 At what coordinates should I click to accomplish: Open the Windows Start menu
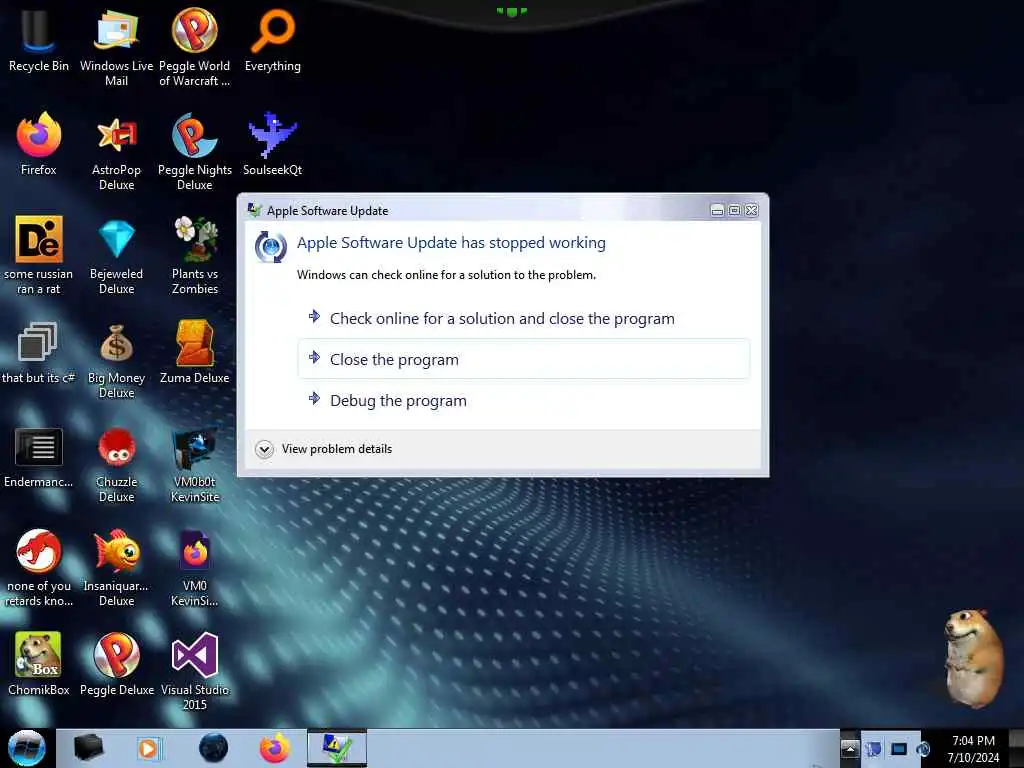[x=27, y=748]
